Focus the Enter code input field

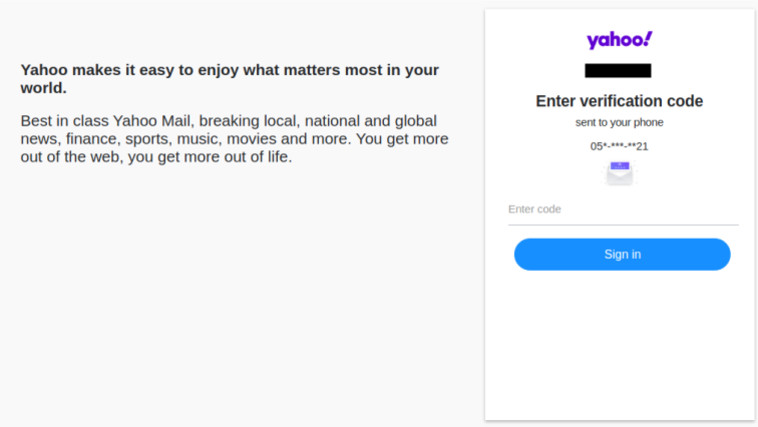[x=622, y=210]
